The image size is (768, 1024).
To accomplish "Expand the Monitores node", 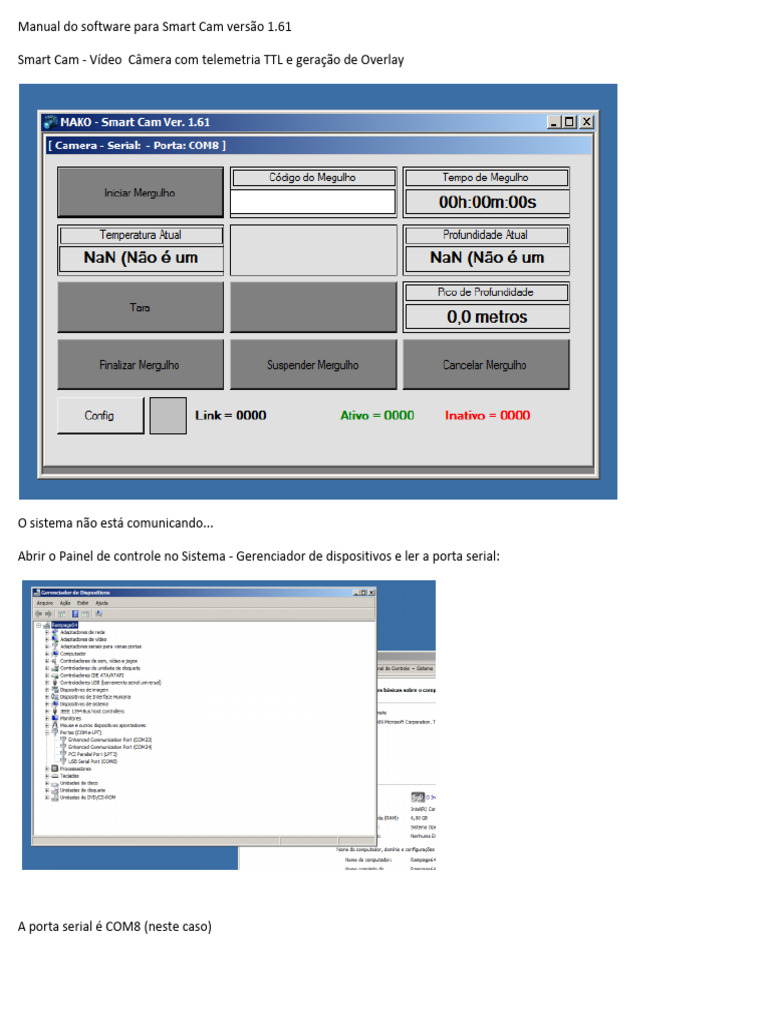I will (x=47, y=718).
